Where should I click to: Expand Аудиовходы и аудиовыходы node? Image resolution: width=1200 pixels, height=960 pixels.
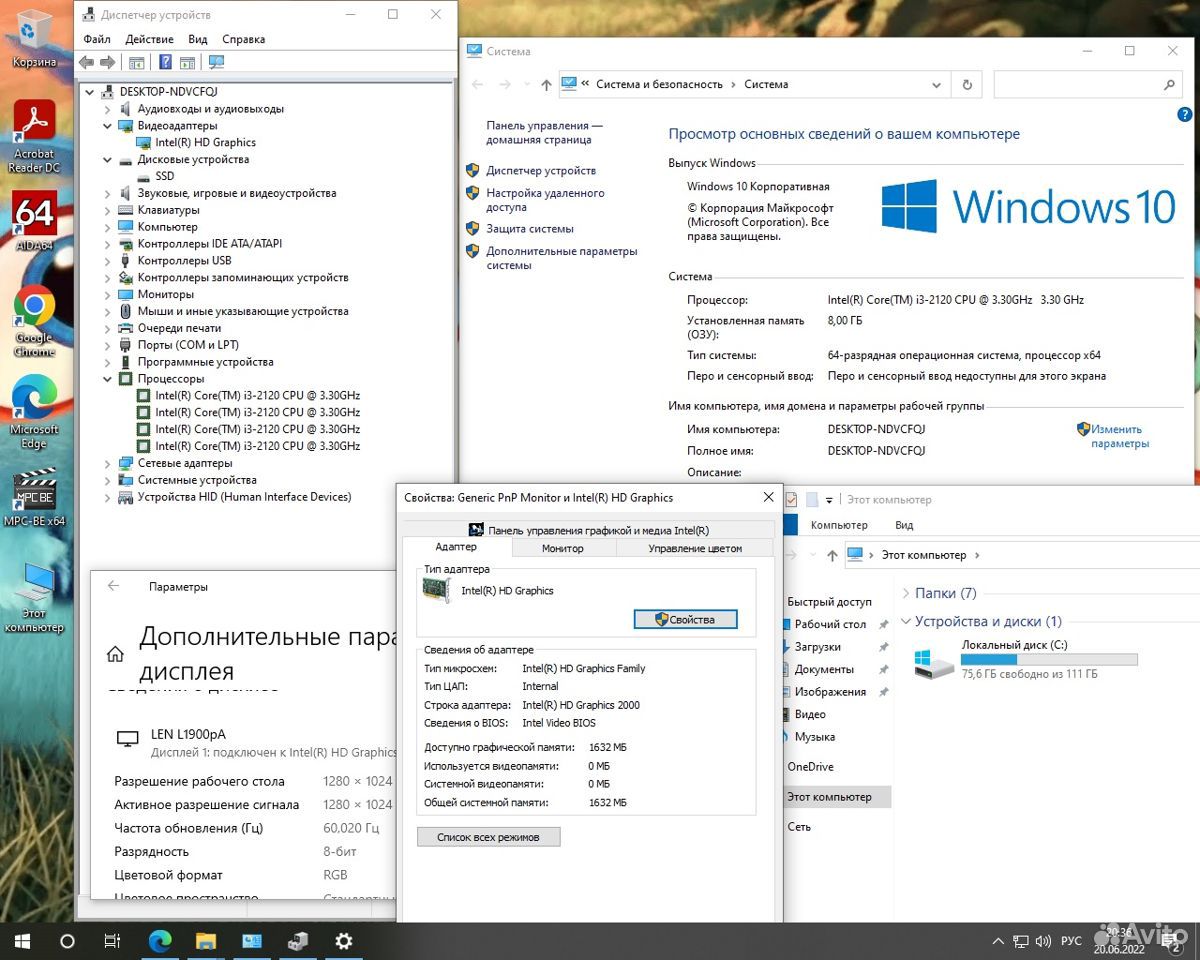click(108, 109)
